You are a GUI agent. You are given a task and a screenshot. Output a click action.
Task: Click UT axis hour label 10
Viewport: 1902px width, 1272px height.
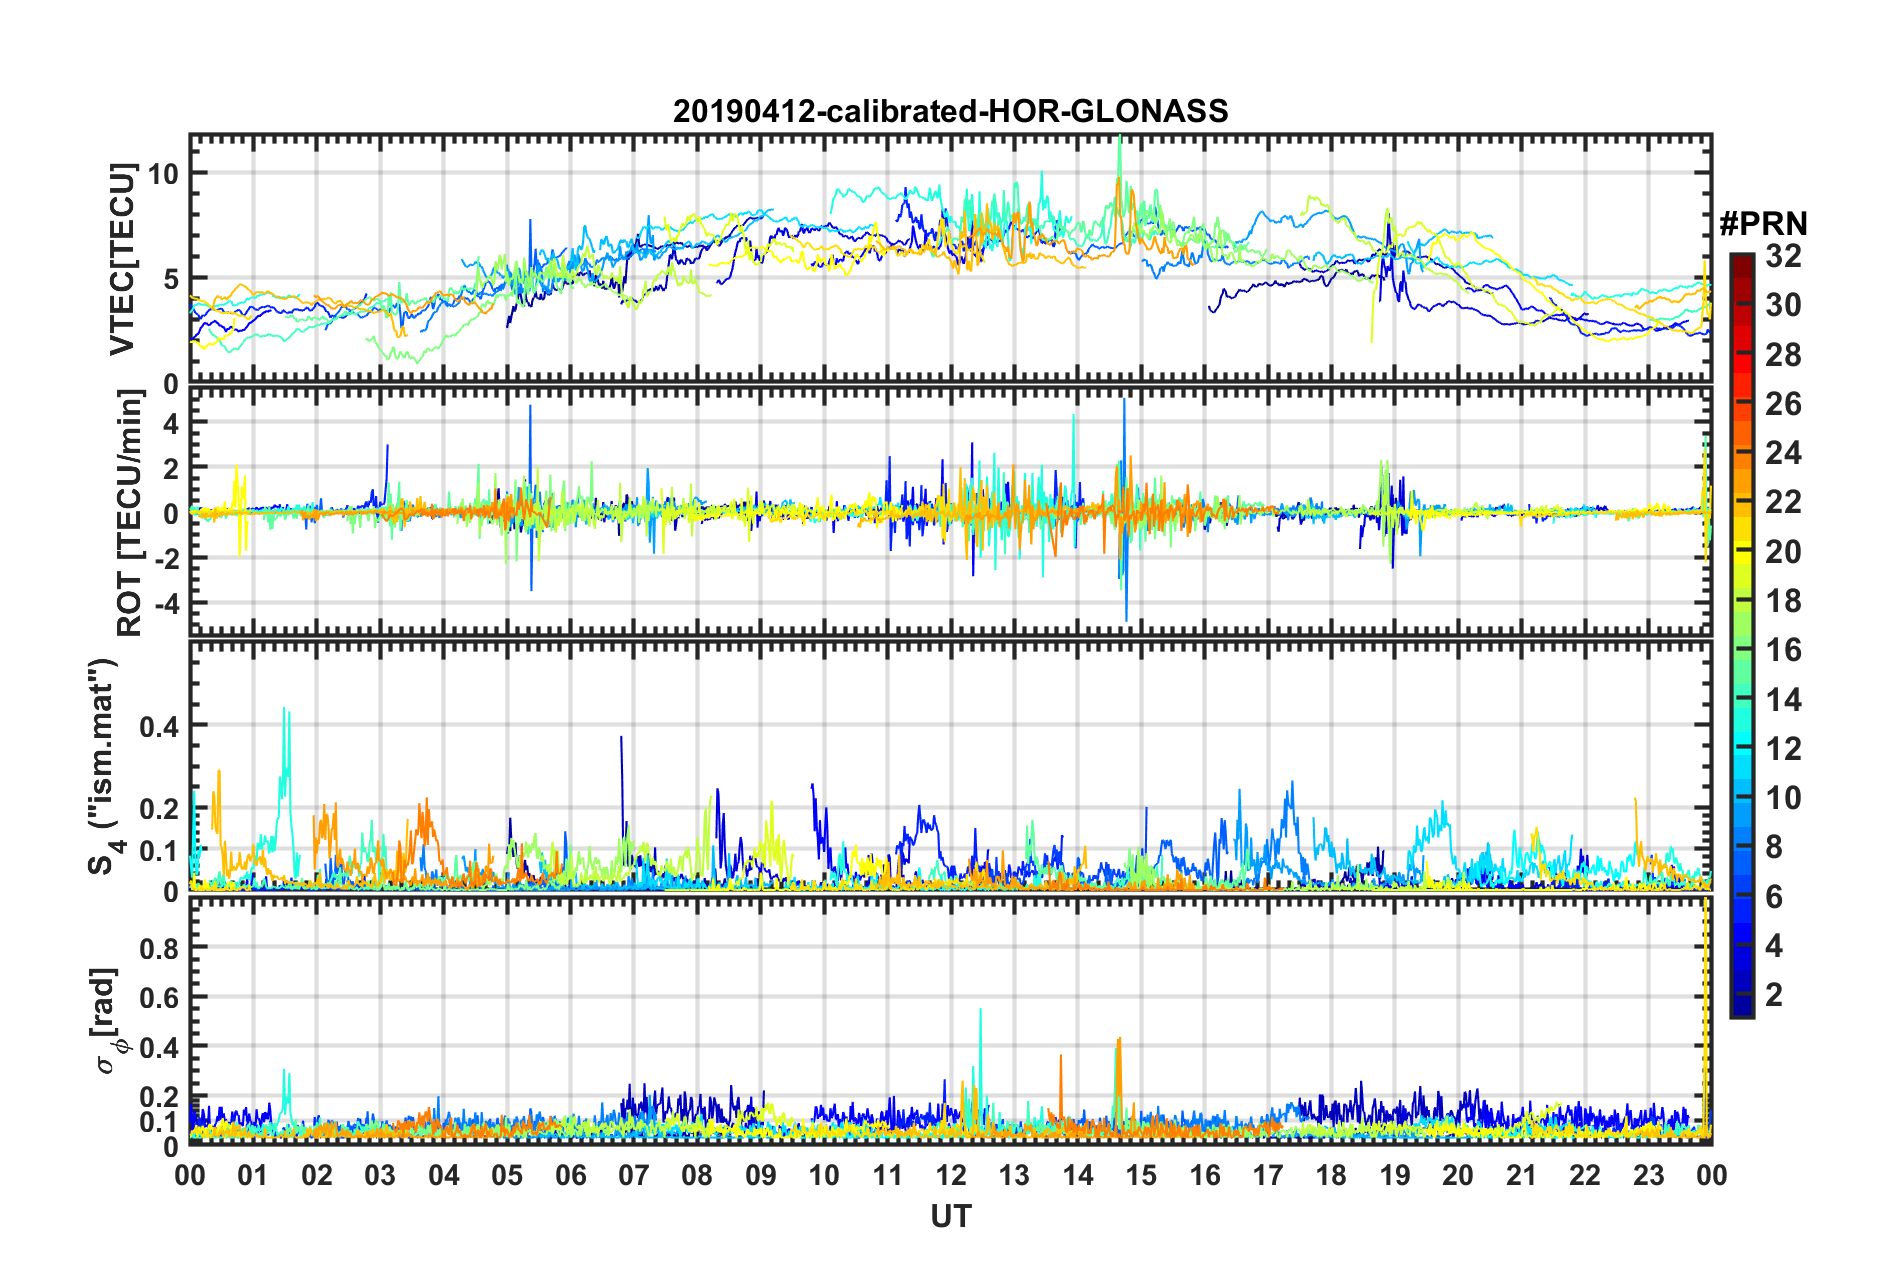point(824,1175)
